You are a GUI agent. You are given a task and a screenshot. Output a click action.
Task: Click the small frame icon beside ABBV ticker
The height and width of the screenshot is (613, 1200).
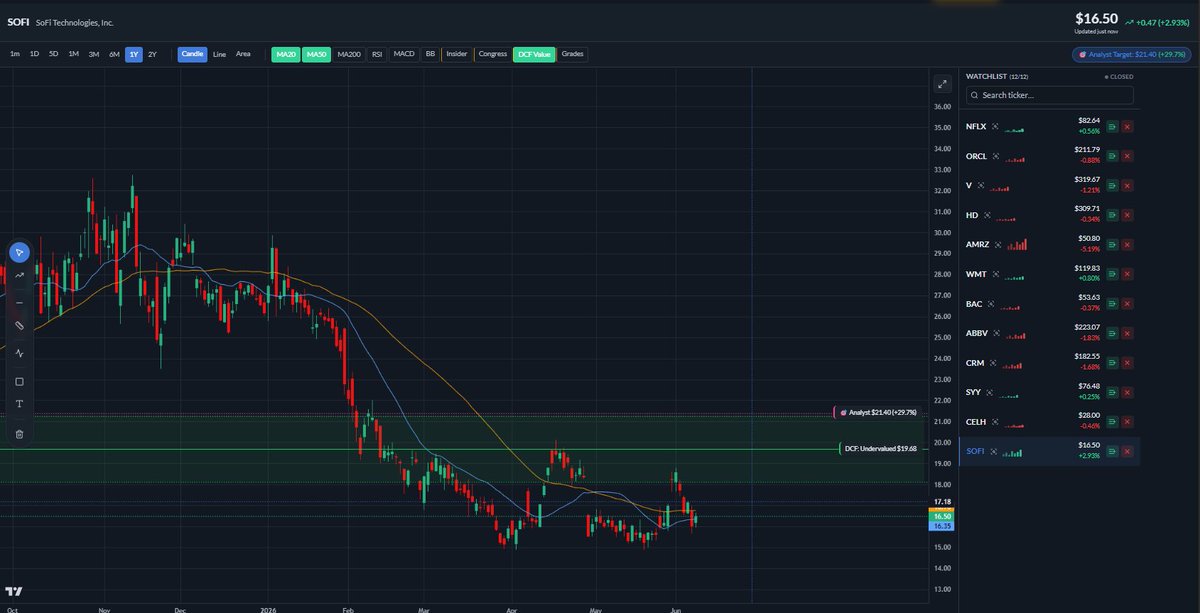click(998, 334)
